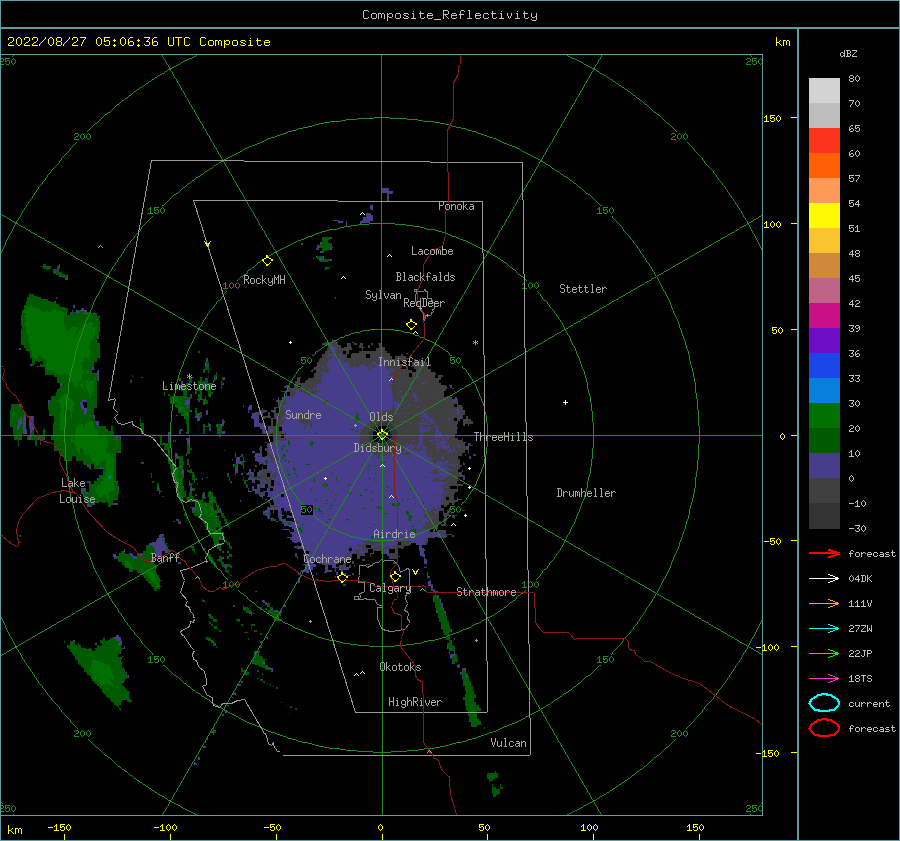Select the magenta 39-42 dBZ color swatch
The width and height of the screenshot is (900, 841).
824,315
